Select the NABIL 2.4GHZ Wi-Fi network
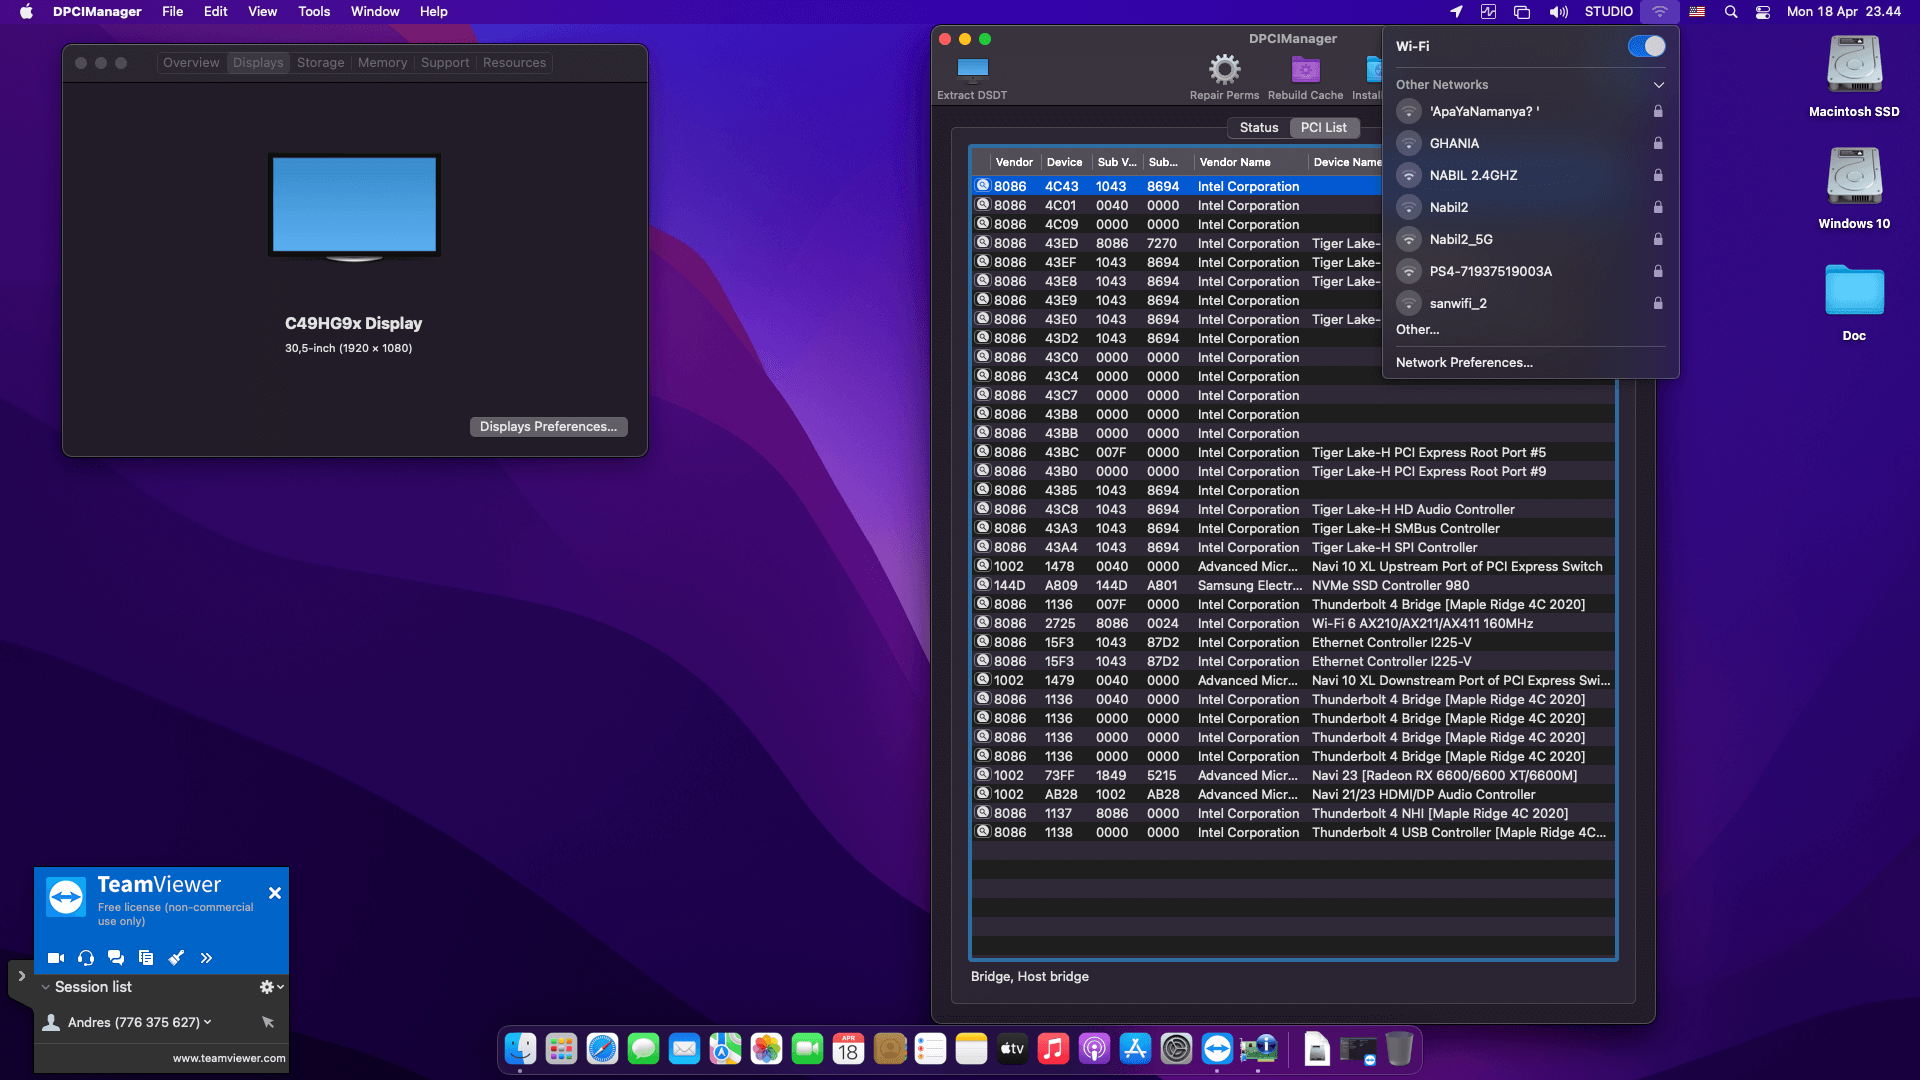 1473,176
